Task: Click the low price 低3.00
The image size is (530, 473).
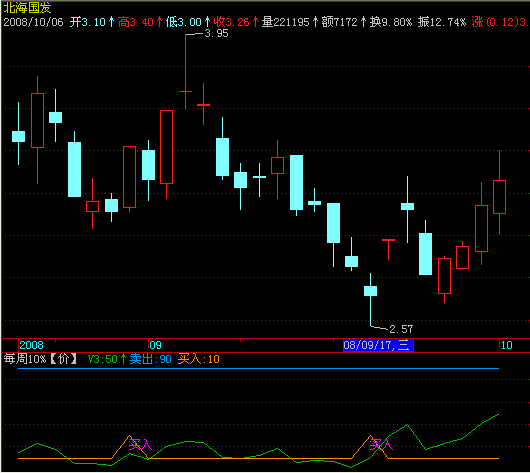Action: tap(184, 22)
